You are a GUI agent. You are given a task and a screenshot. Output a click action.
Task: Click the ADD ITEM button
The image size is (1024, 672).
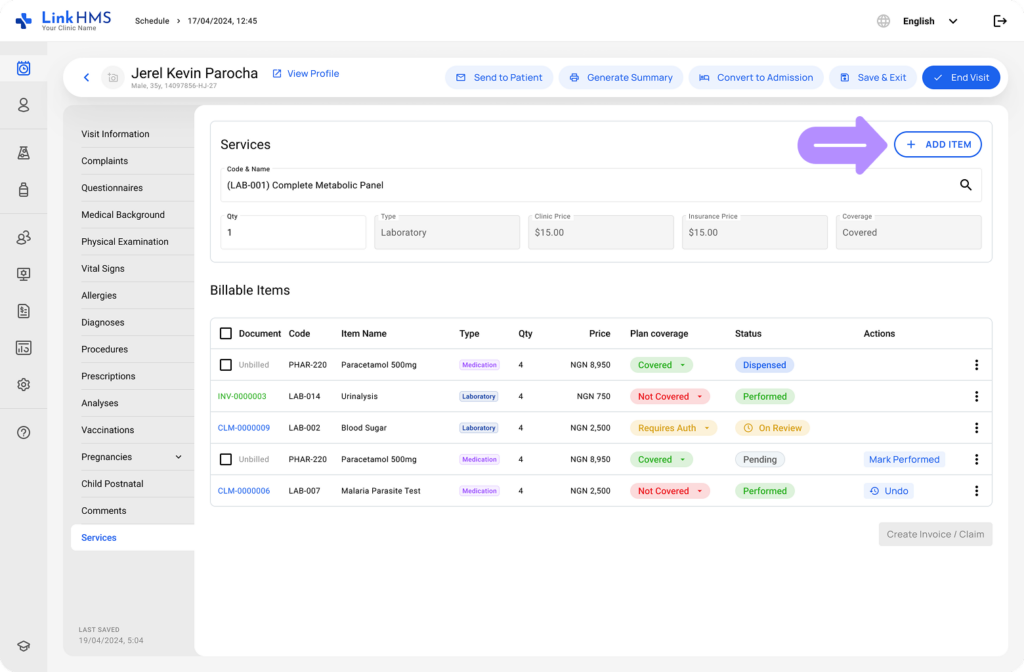click(x=937, y=144)
